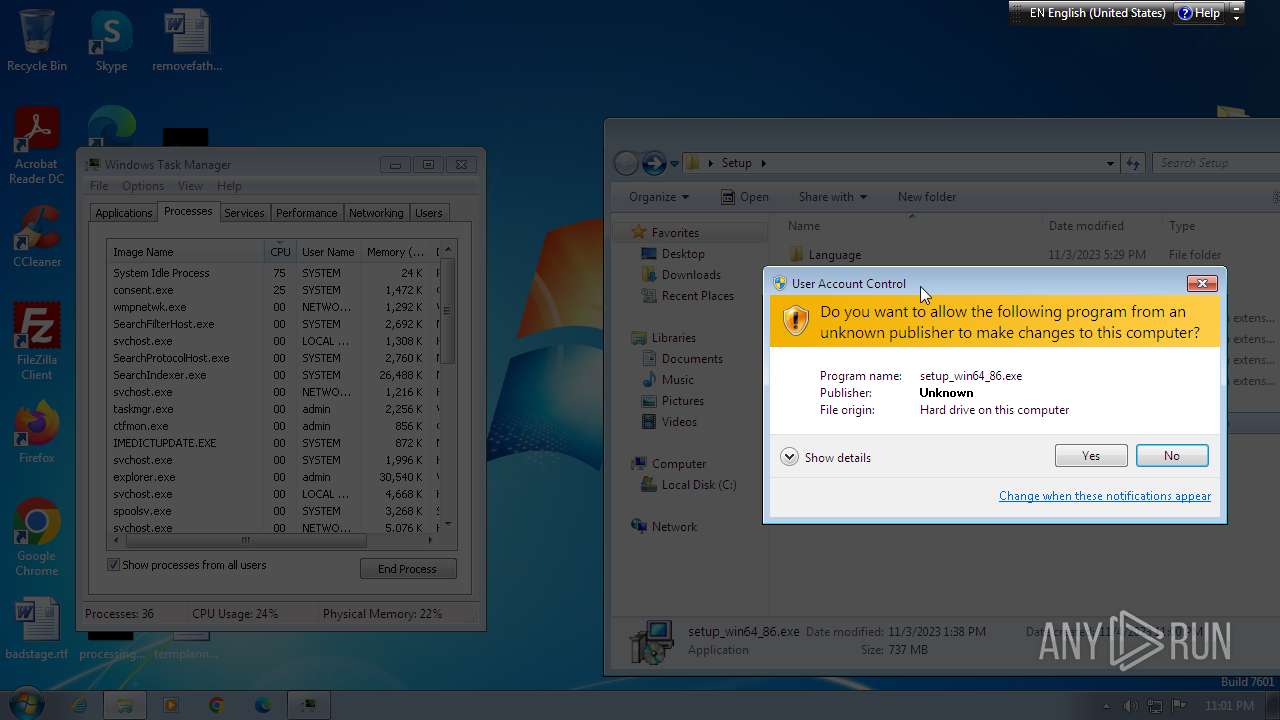Viewport: 1280px width, 720px height.
Task: Select Local Disk (C:) in sidebar
Action: [699, 485]
